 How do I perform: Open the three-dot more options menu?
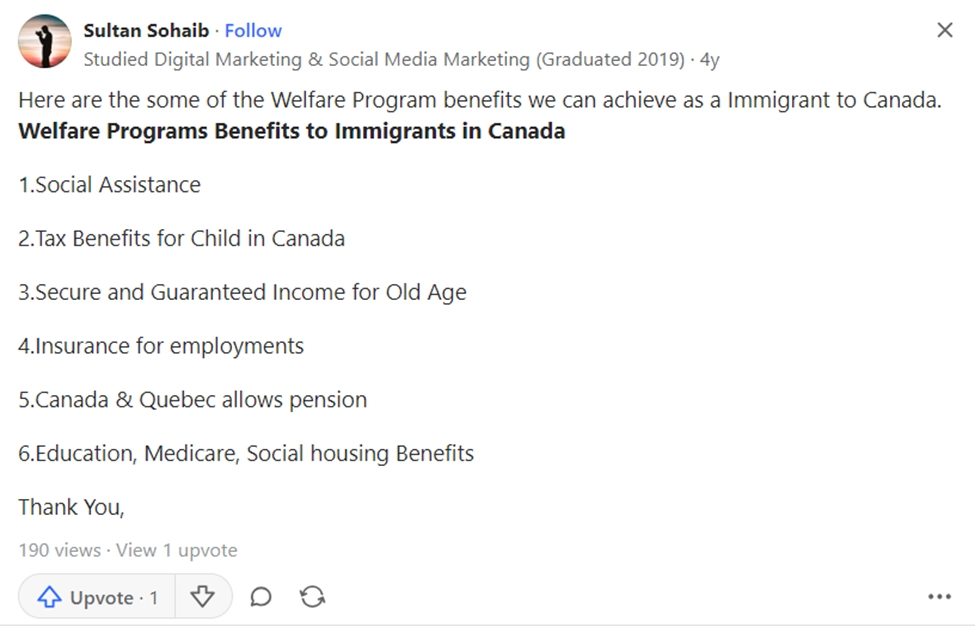click(940, 597)
